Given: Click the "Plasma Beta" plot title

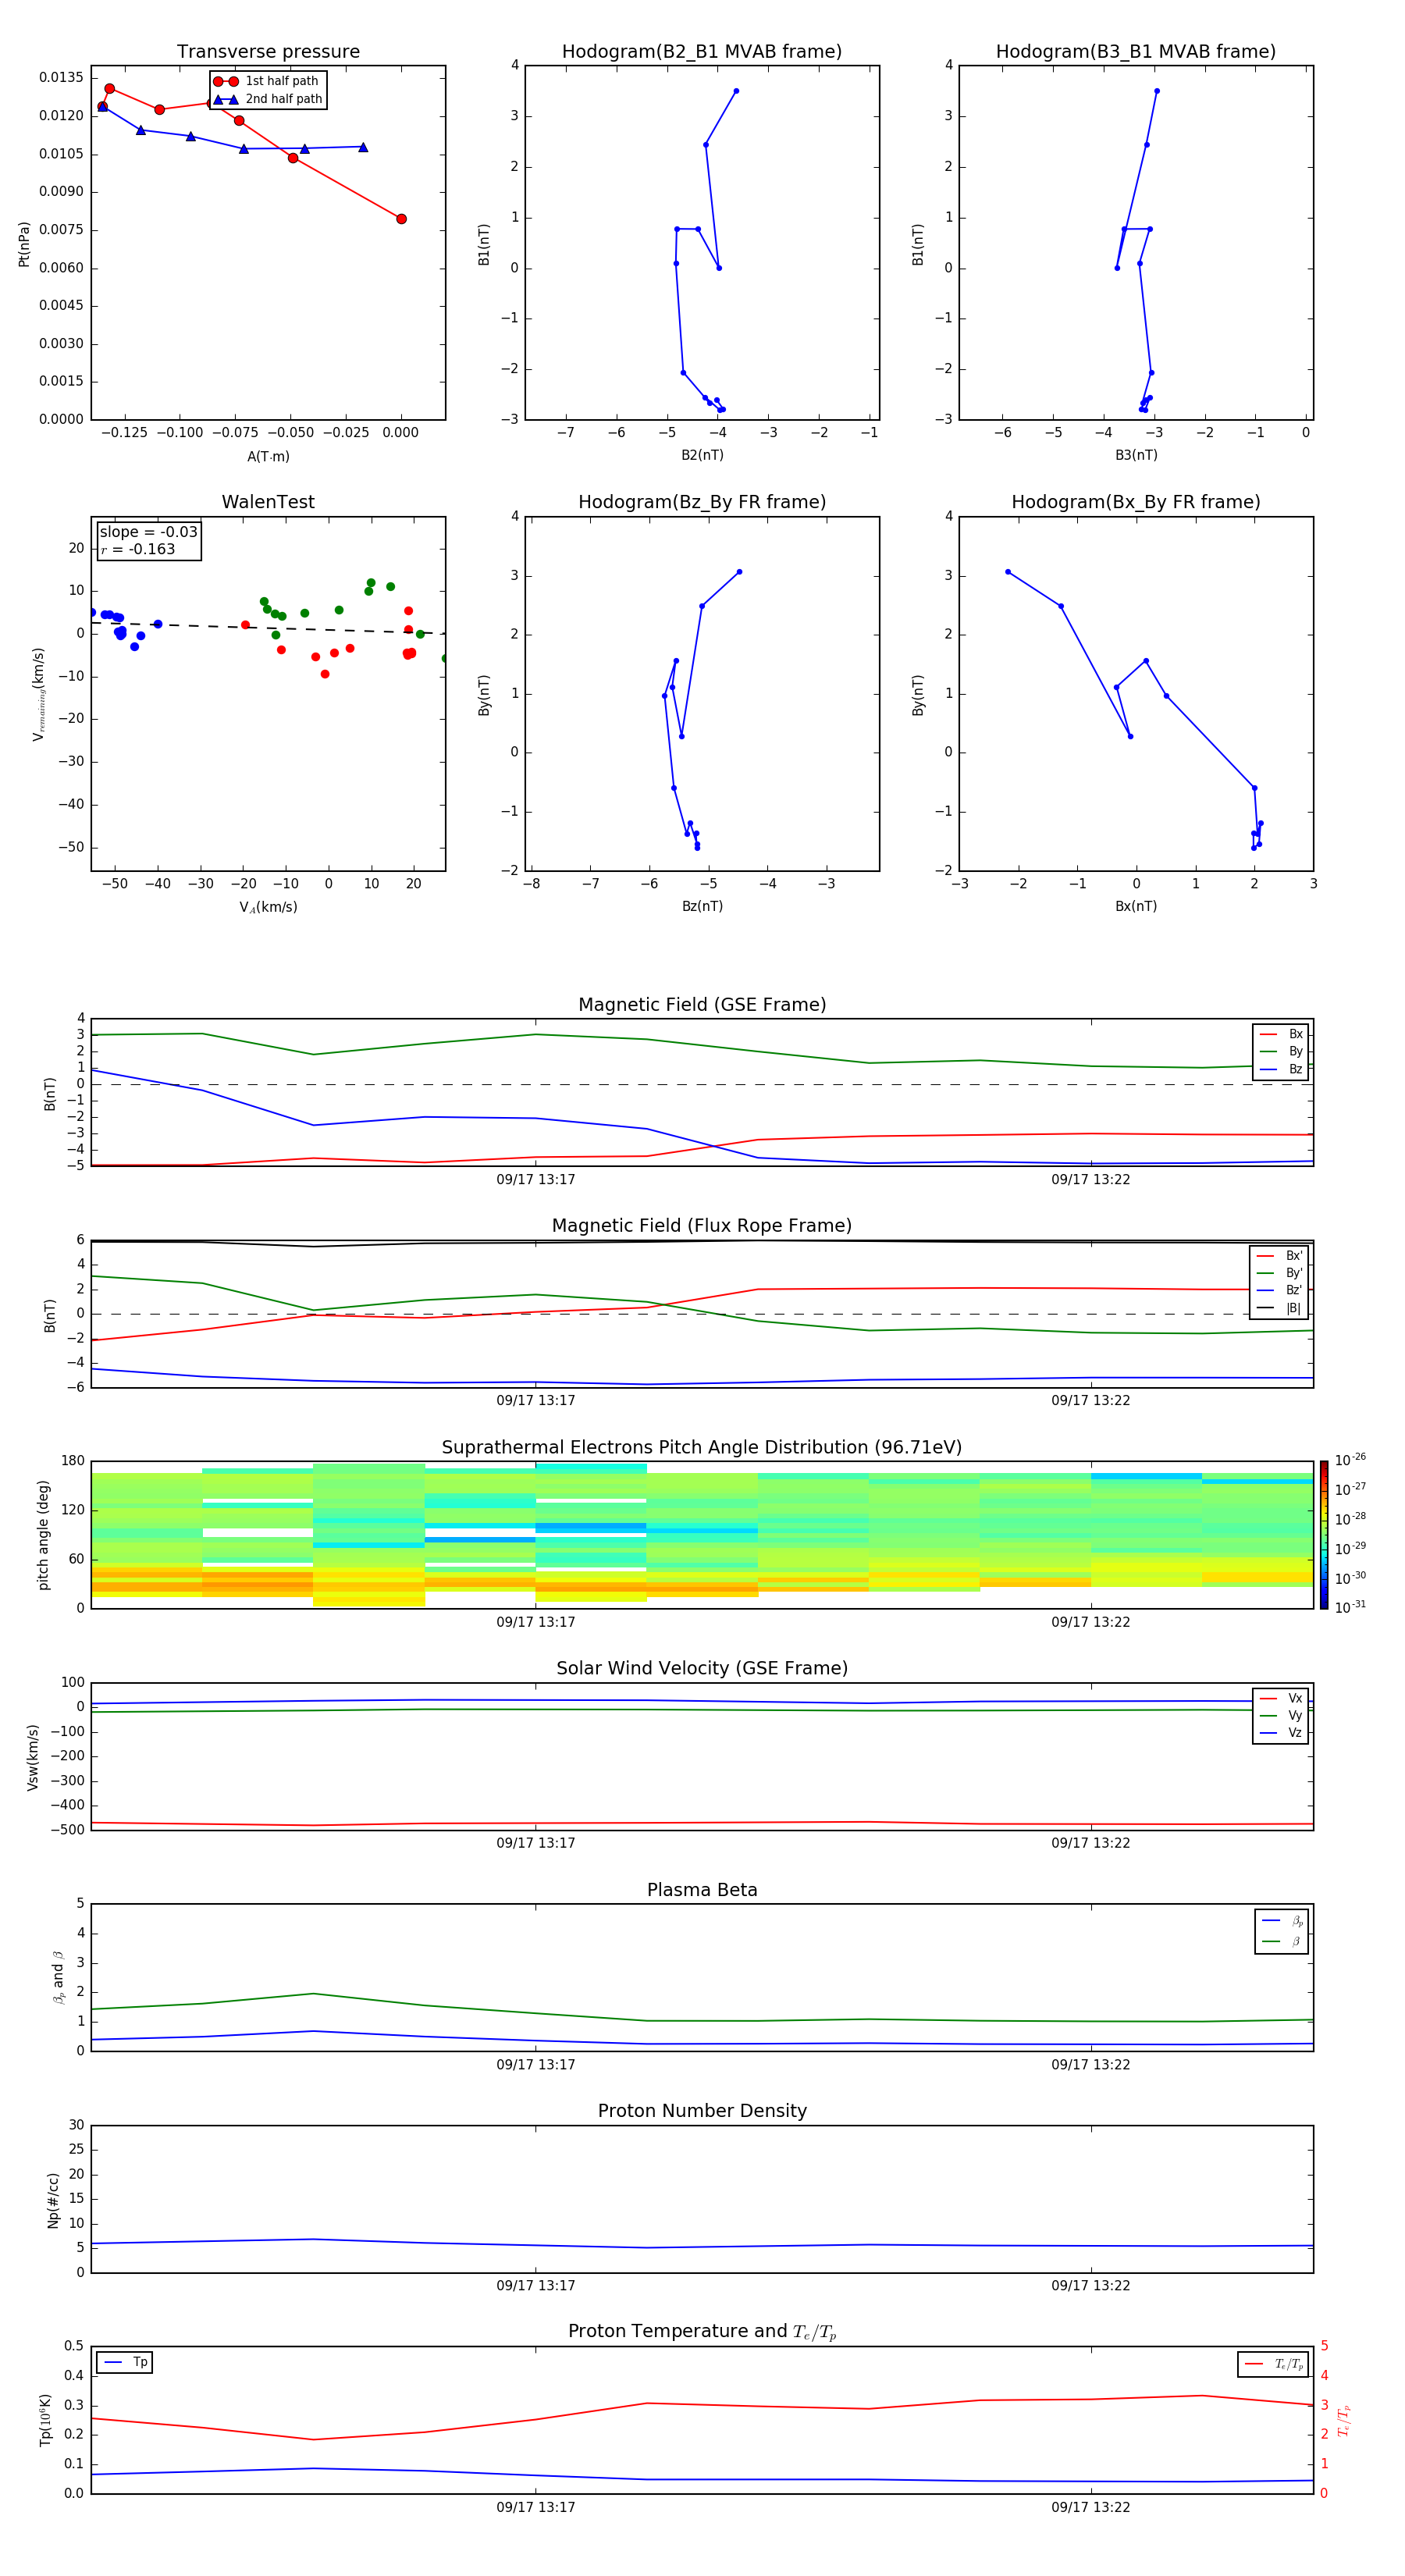Looking at the screenshot, I should click(702, 1890).
